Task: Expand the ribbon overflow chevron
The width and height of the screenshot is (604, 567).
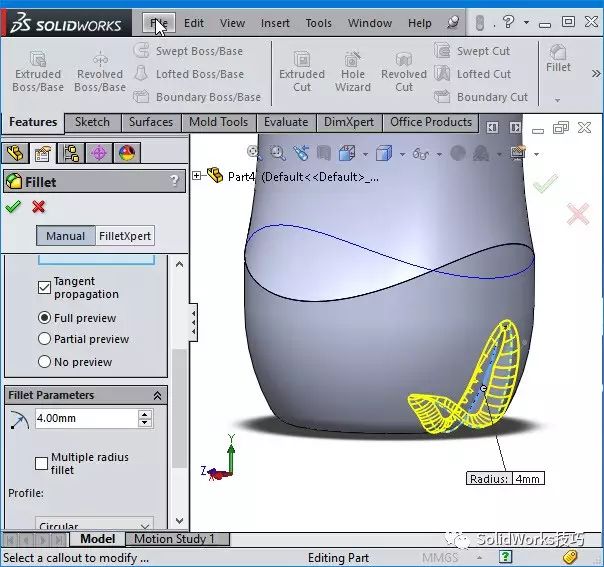Action: point(596,73)
